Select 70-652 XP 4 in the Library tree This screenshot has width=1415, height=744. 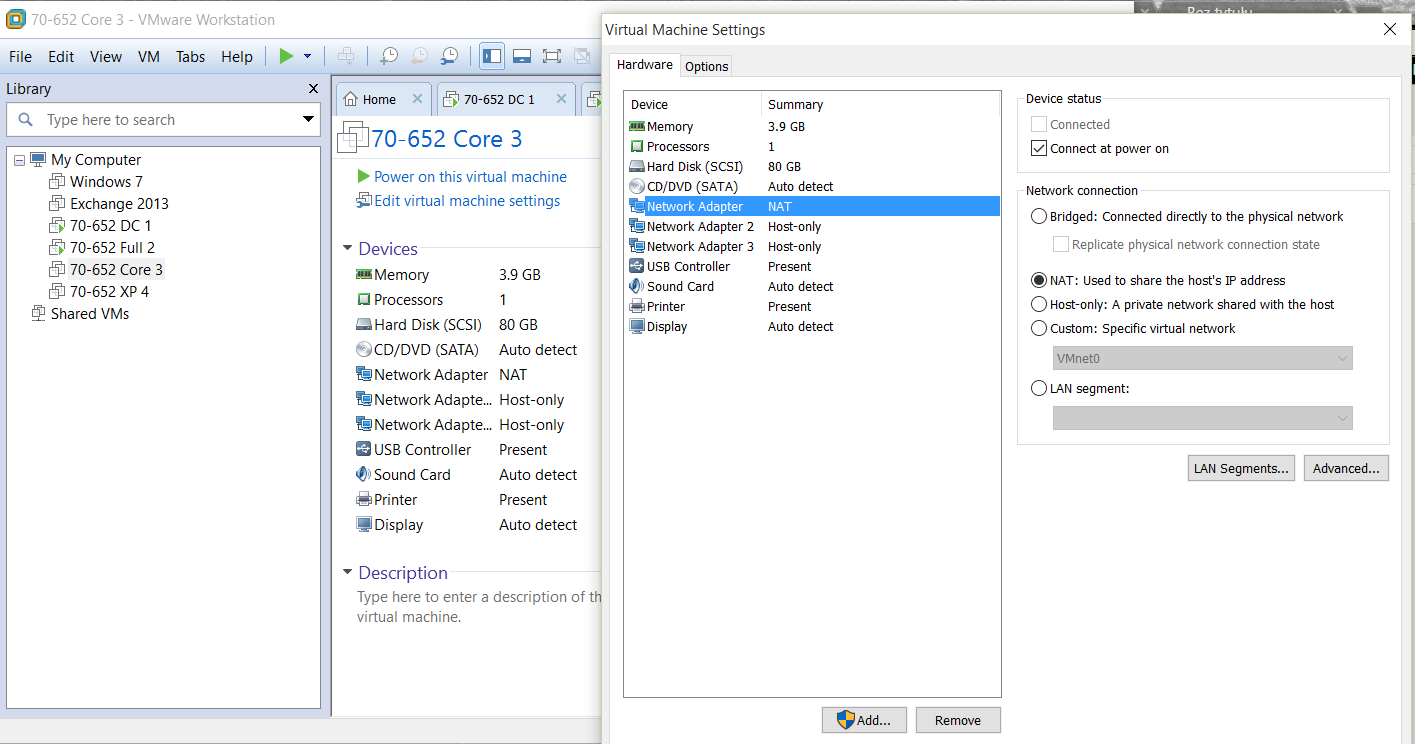(109, 291)
